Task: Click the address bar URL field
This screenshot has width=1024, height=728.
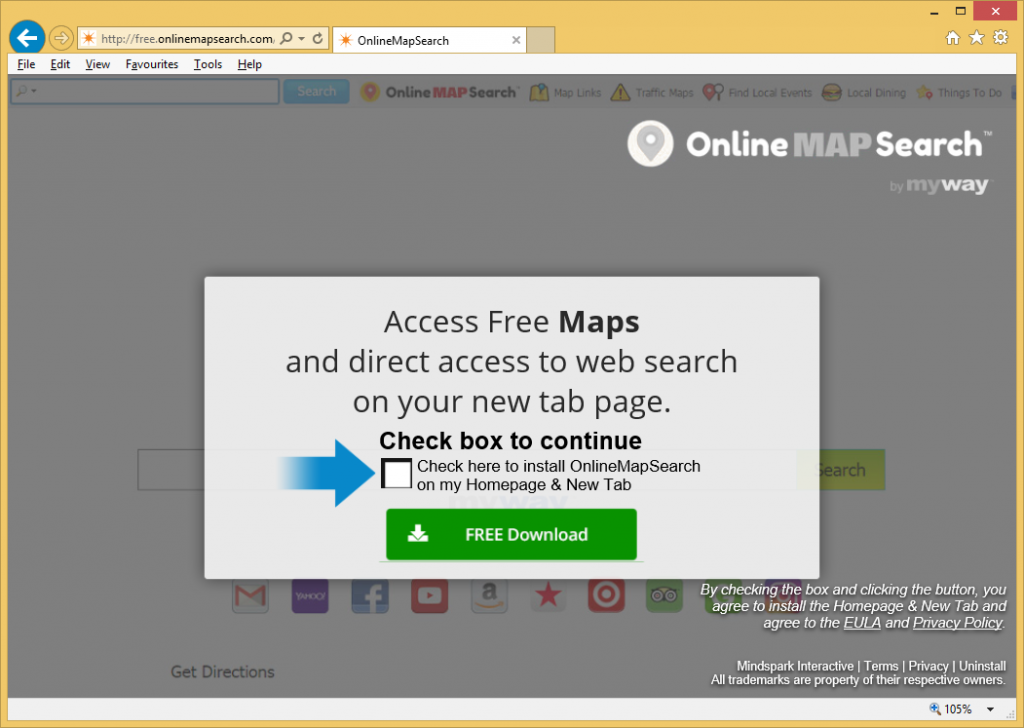Action: tap(185, 39)
